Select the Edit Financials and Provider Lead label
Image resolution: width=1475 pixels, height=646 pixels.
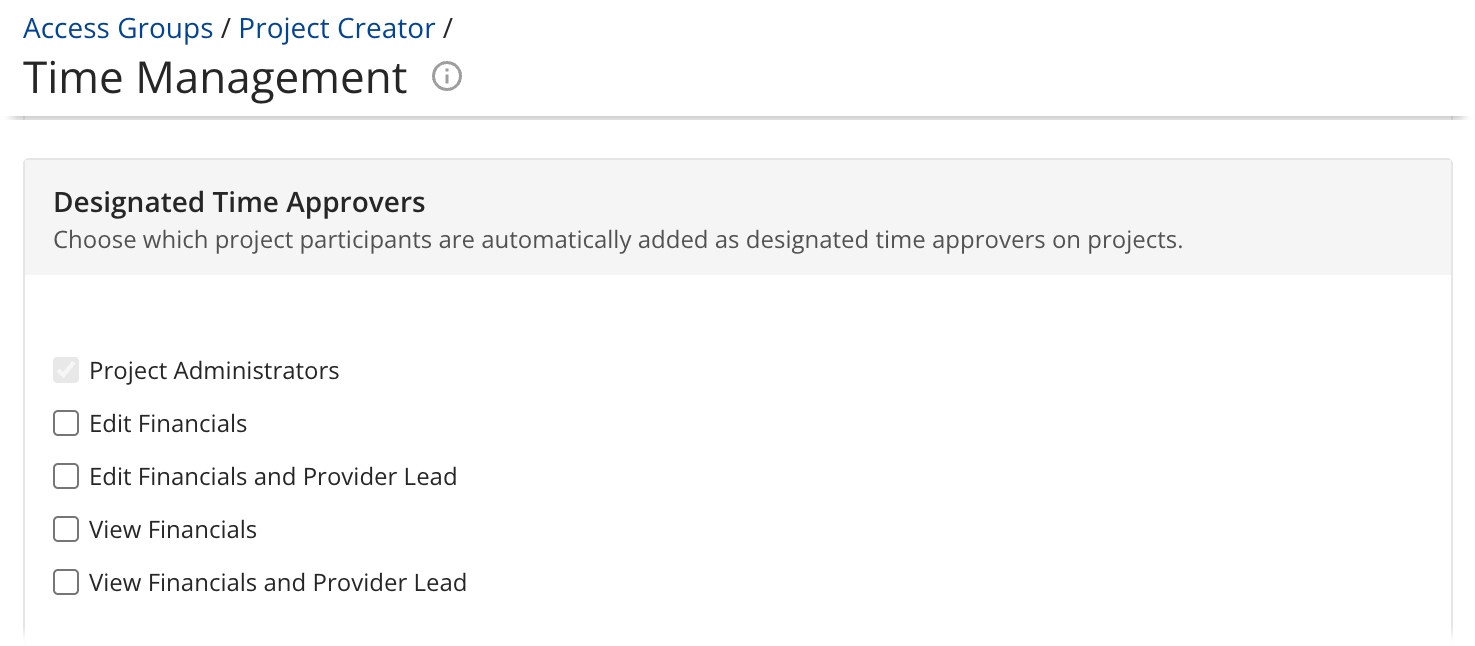273,476
